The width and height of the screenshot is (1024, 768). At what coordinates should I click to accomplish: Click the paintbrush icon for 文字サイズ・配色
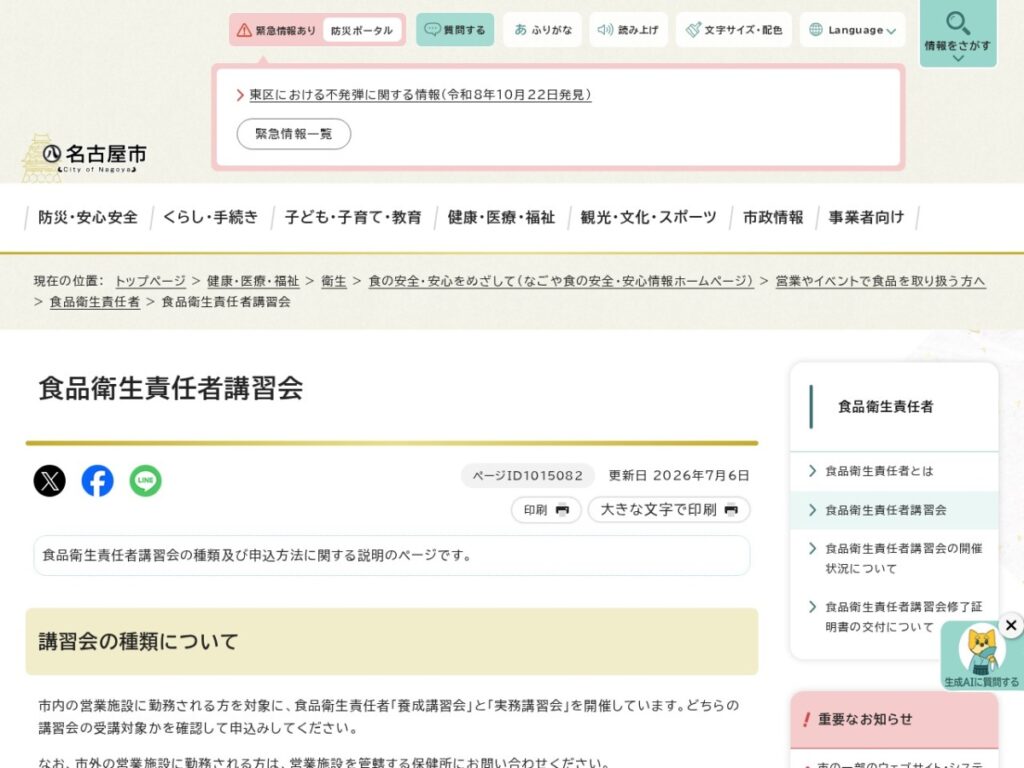(x=693, y=29)
